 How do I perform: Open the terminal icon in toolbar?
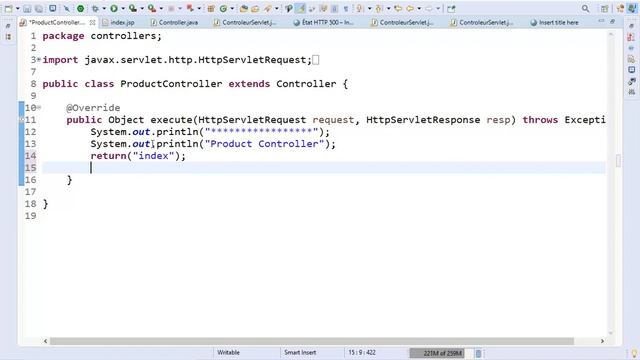53,8
